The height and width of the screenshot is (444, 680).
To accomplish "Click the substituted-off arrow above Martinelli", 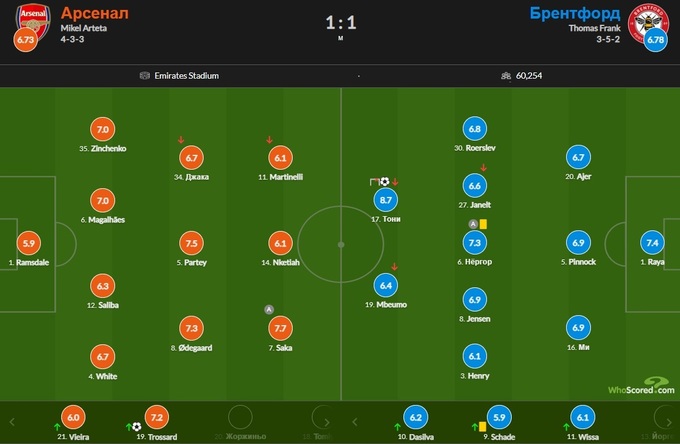I will tap(269, 140).
